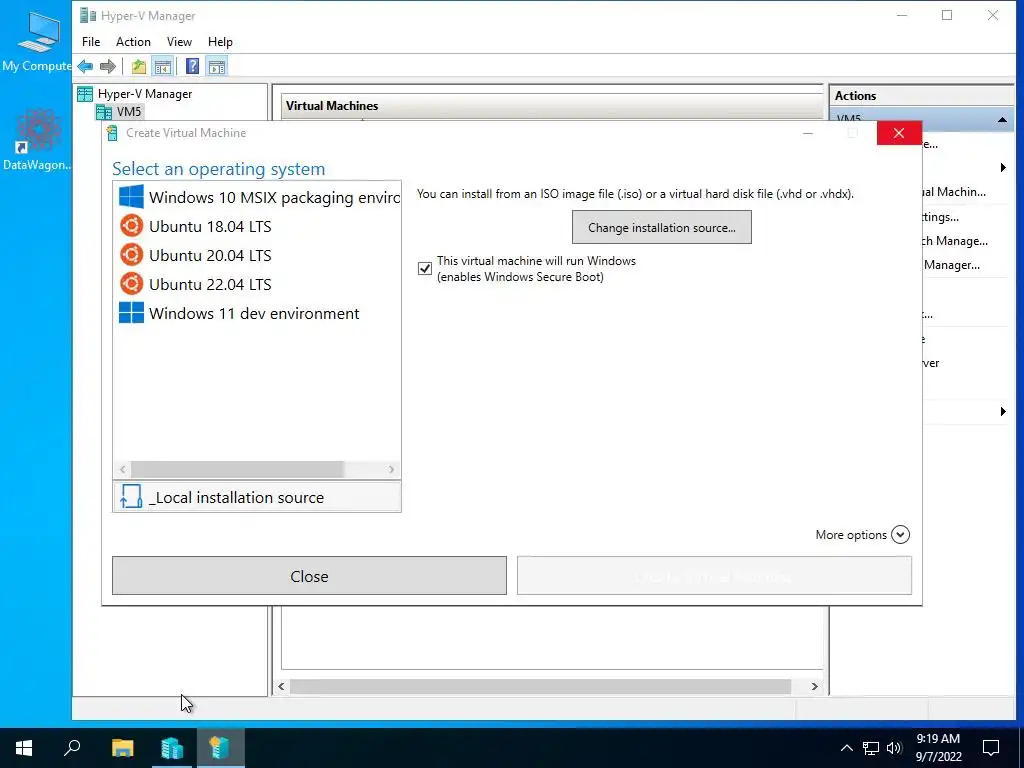Open the Windows Start menu

(x=24, y=748)
